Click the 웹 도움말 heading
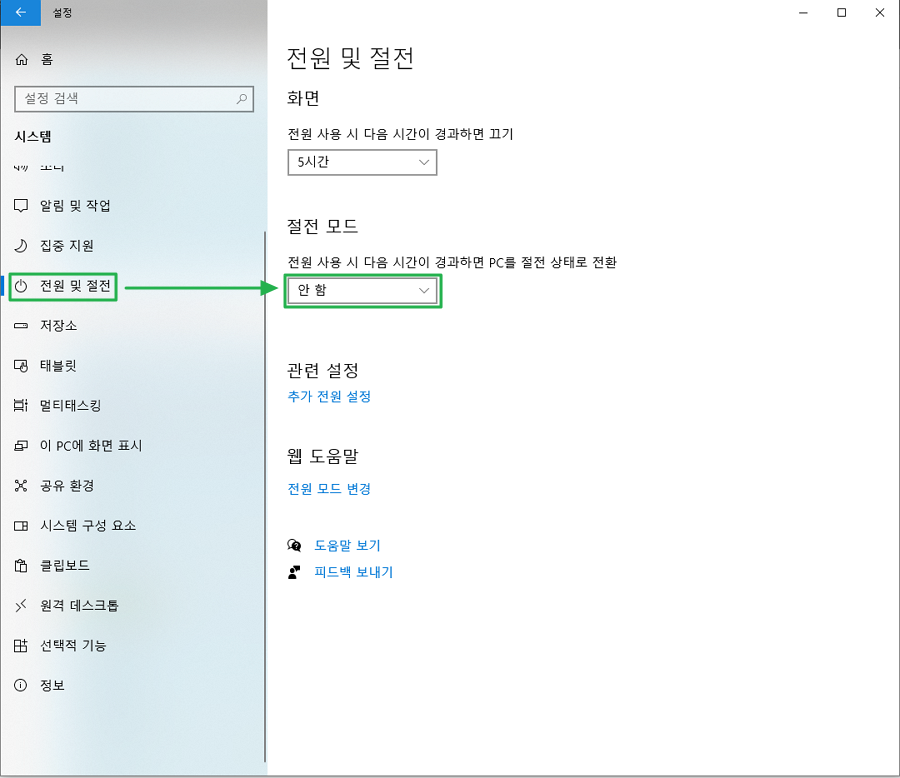The width and height of the screenshot is (900, 778). [x=323, y=456]
